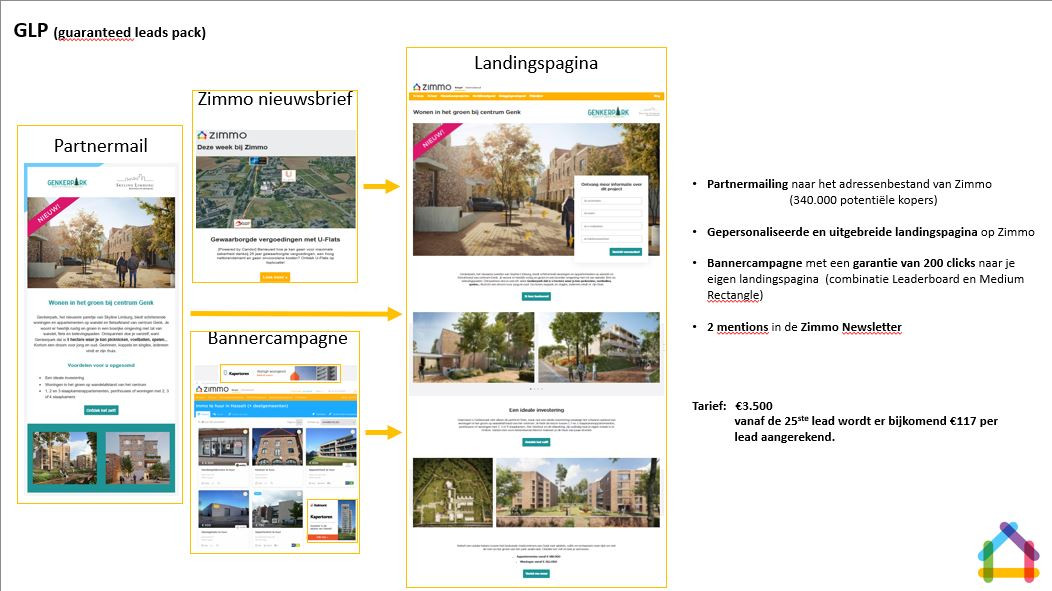Click the teal button below 'Een ideale investering'
The height and width of the screenshot is (591, 1052).
pos(536,440)
